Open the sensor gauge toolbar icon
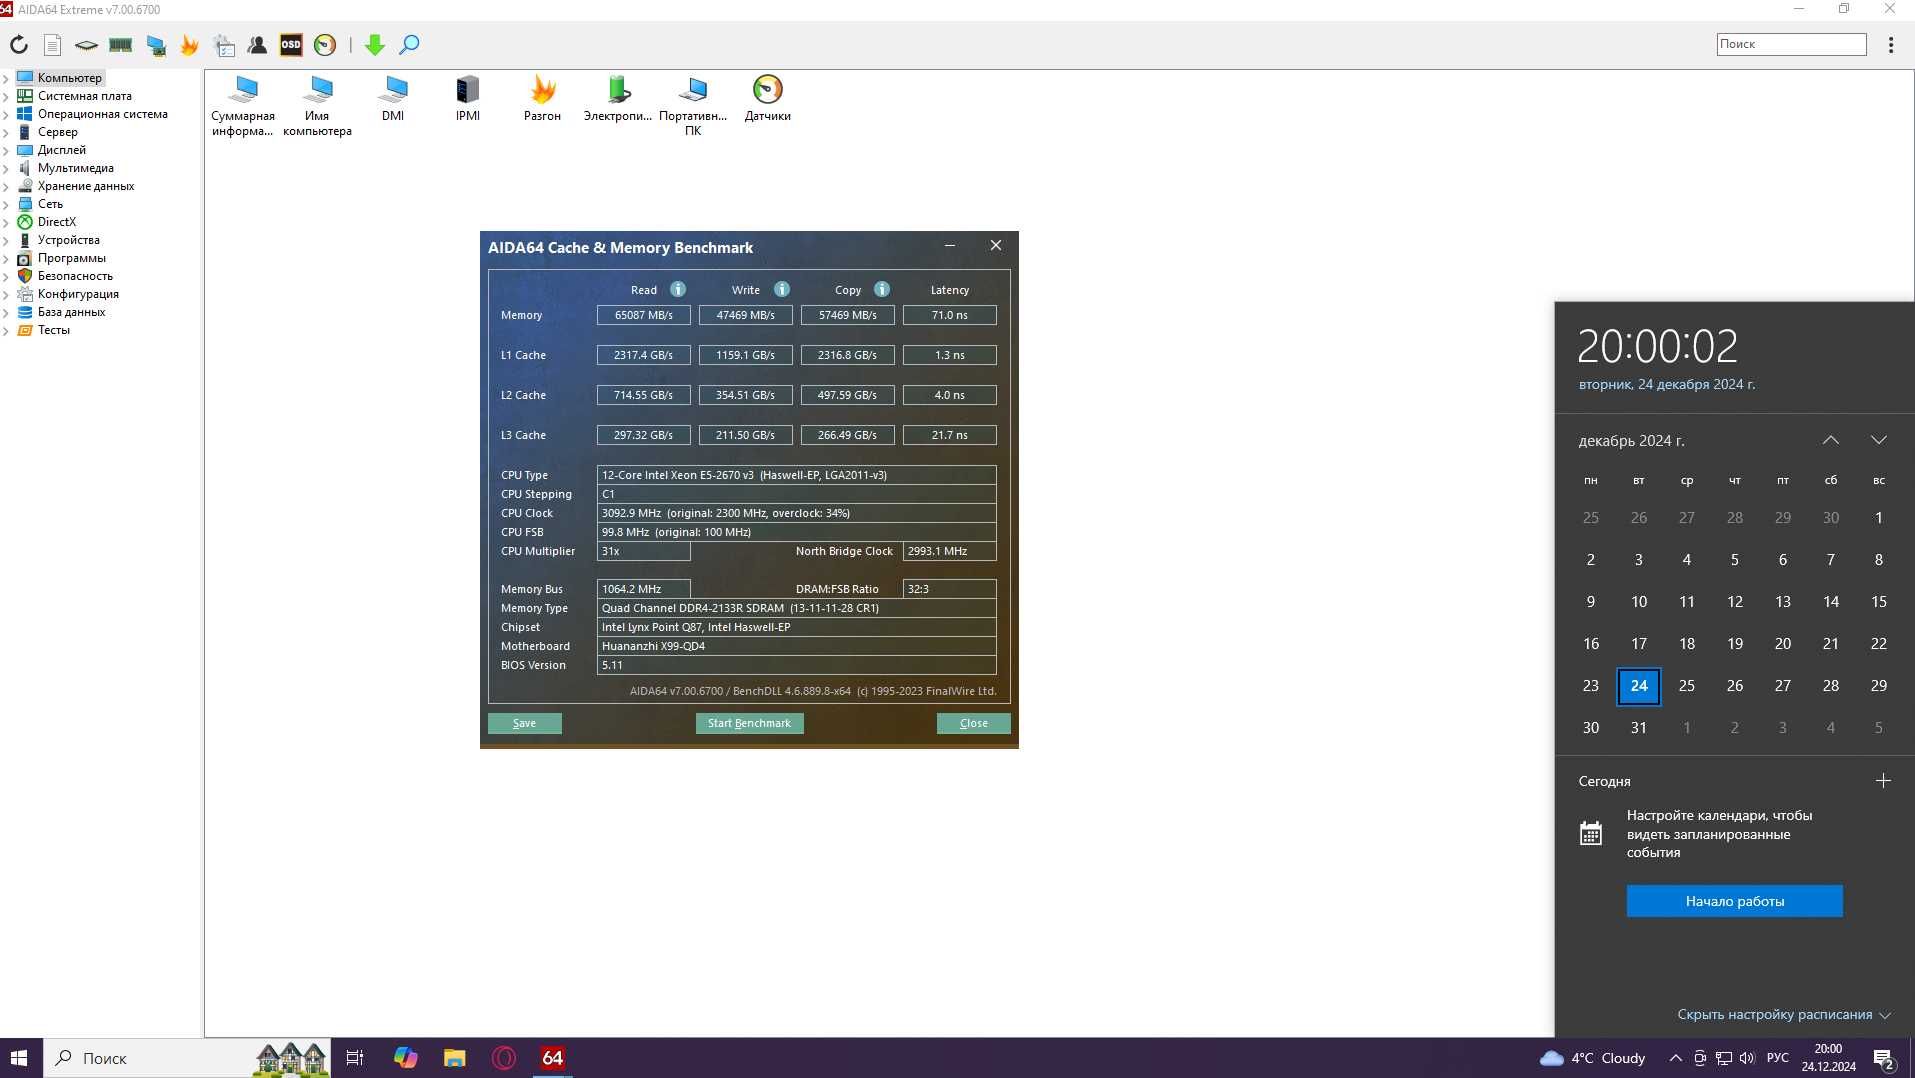The height and width of the screenshot is (1078, 1915). pos(325,45)
